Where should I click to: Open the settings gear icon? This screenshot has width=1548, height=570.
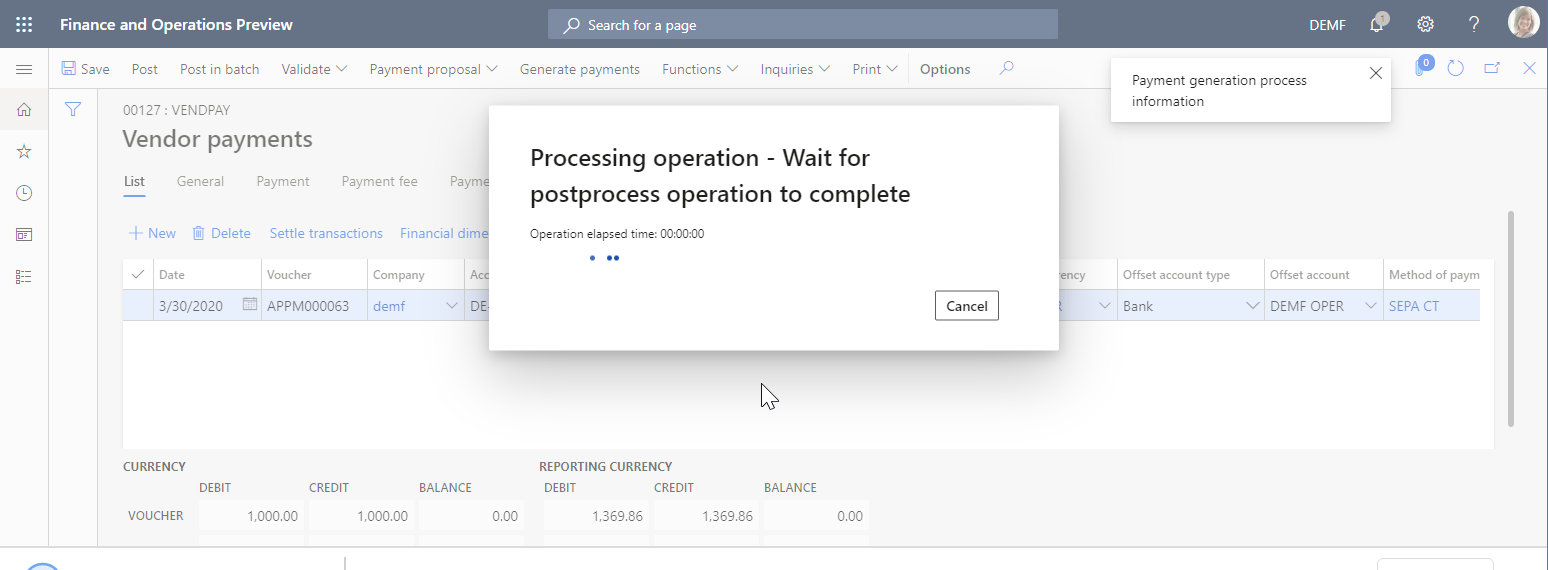[1426, 24]
